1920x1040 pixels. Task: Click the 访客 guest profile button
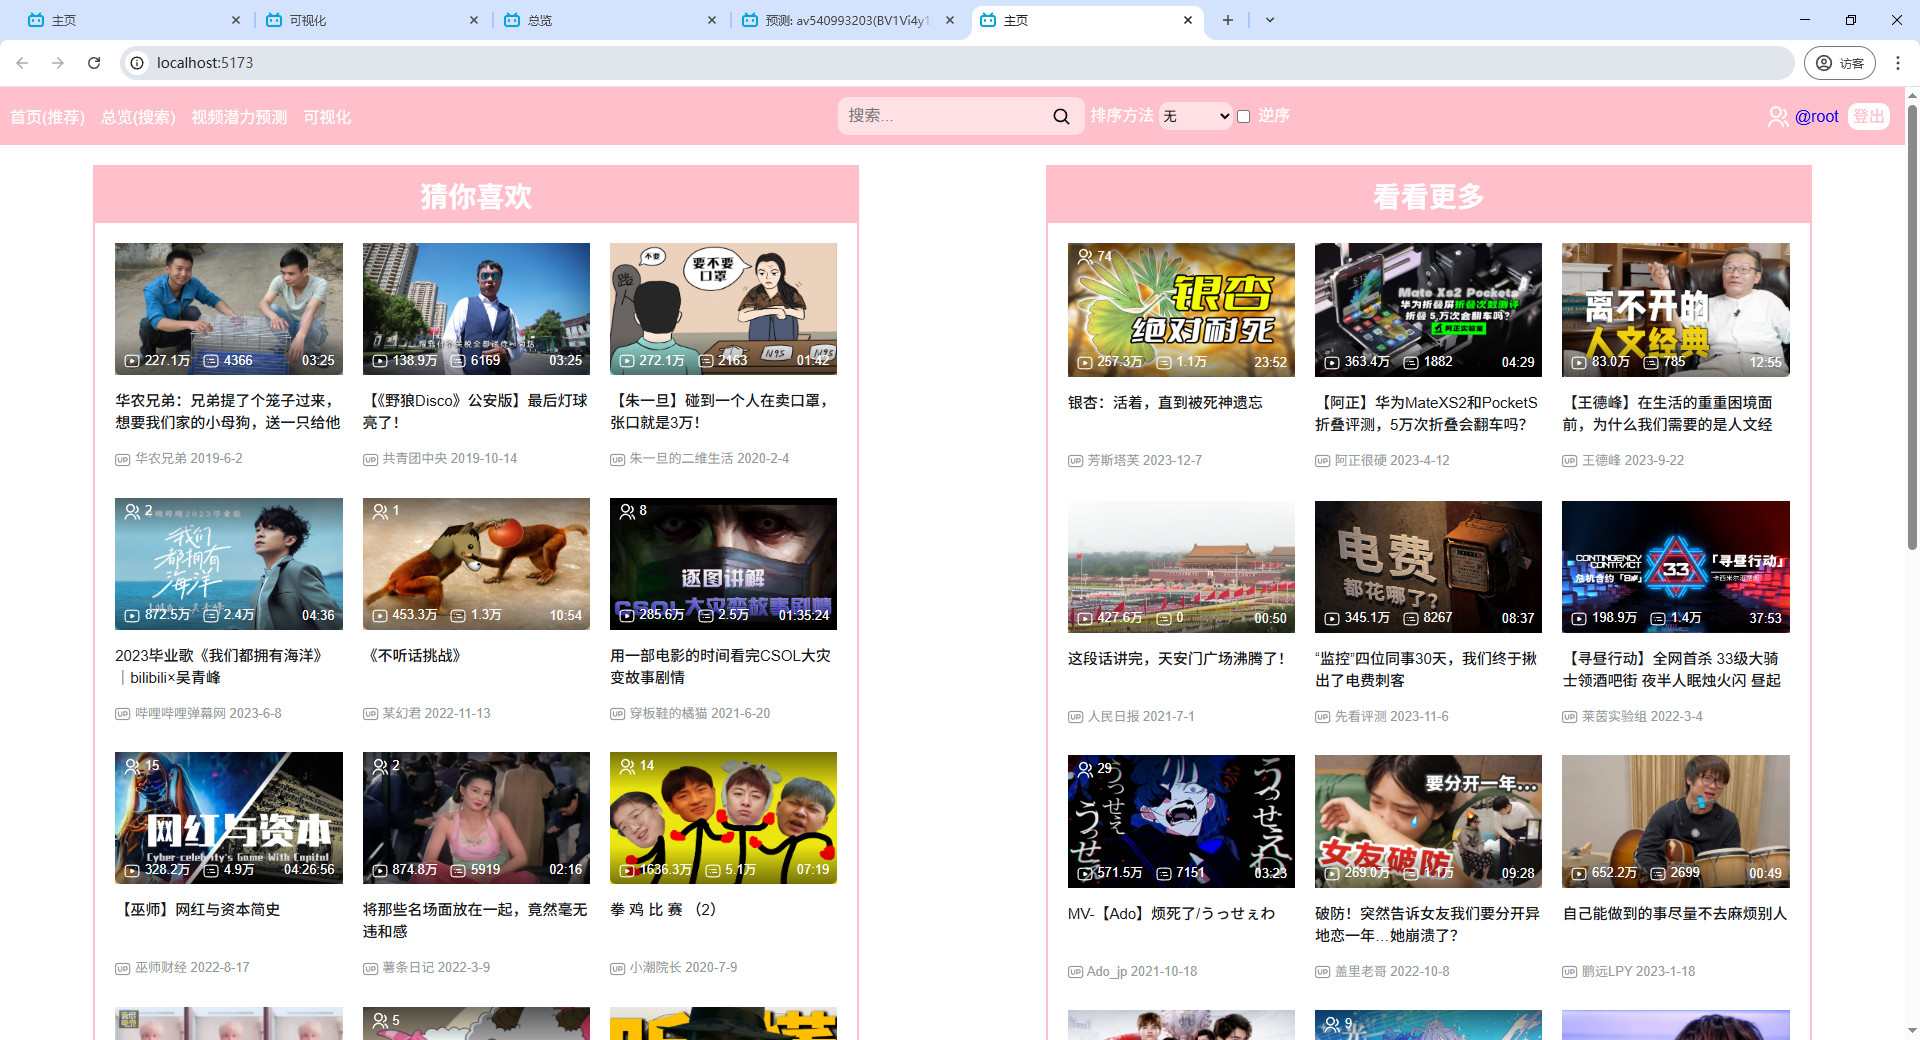point(1840,63)
